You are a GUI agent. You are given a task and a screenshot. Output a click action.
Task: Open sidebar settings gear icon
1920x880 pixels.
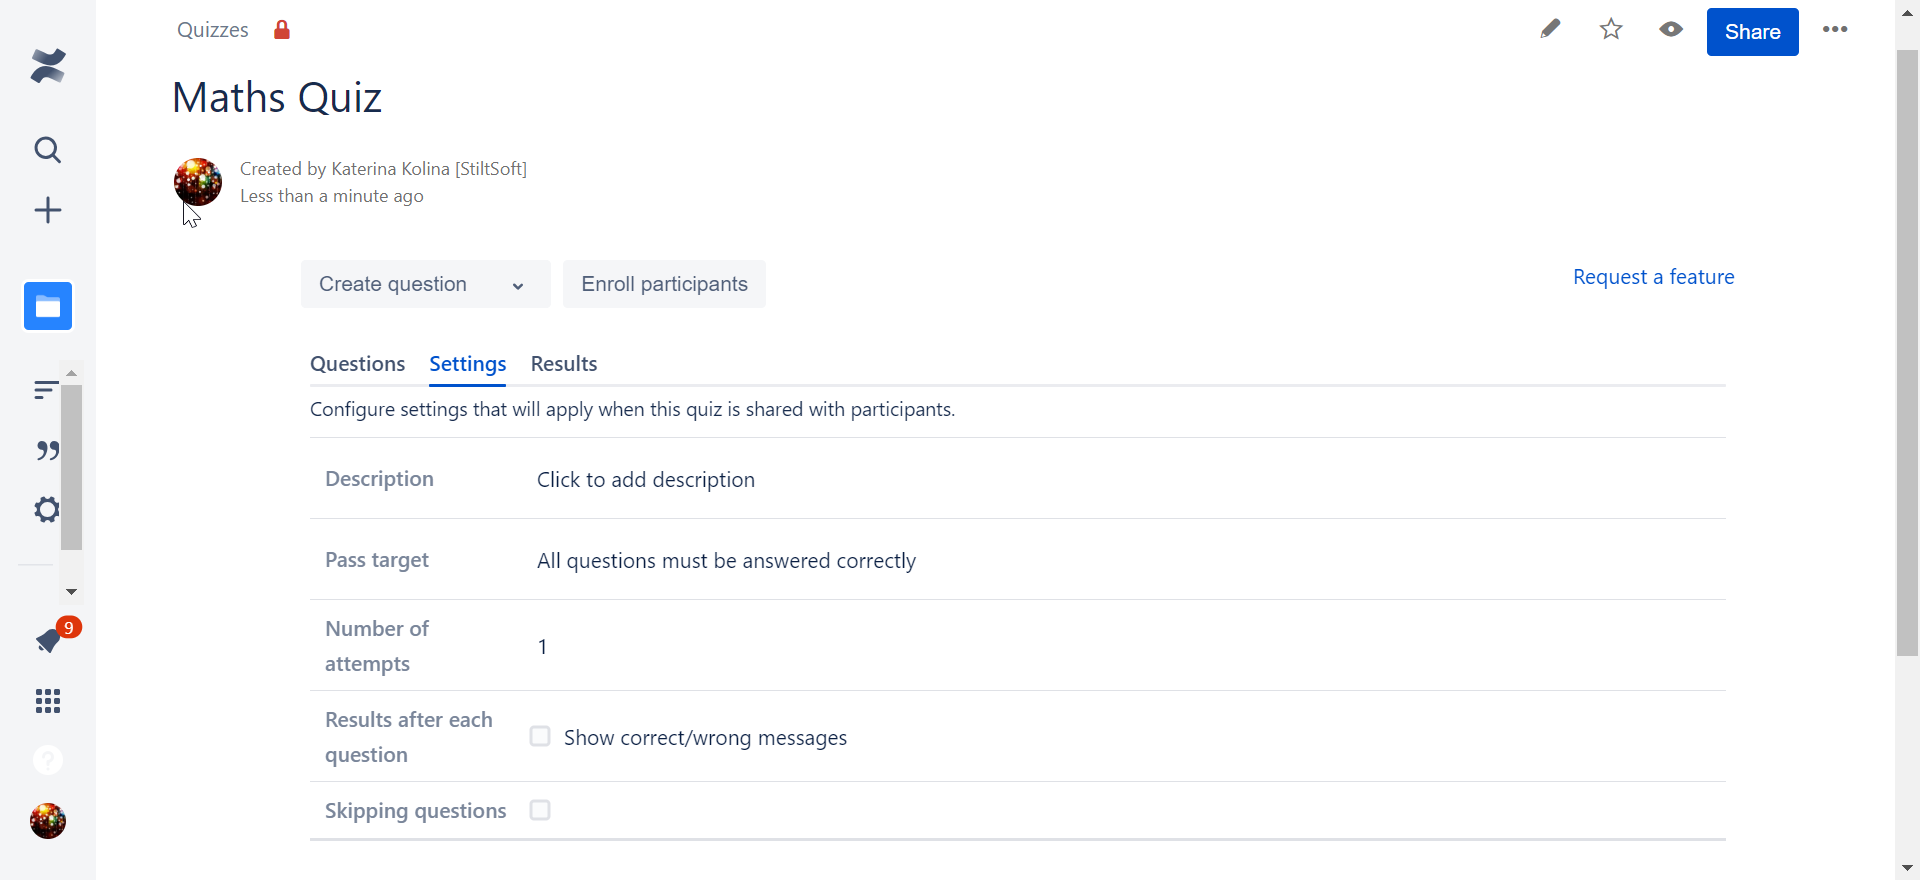45,510
